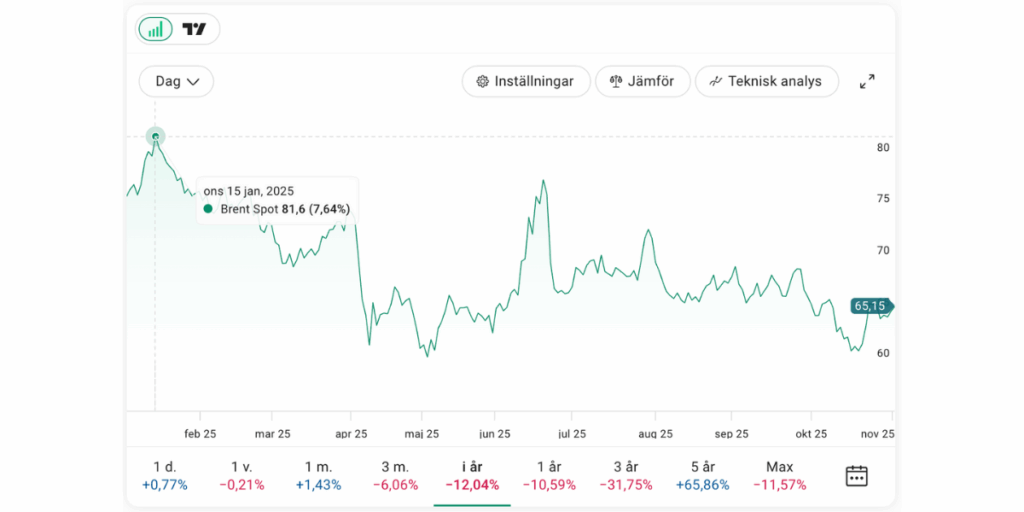Screen dimensions: 1024x512
Task: Select the 1 v. time period
Action: click(x=242, y=476)
